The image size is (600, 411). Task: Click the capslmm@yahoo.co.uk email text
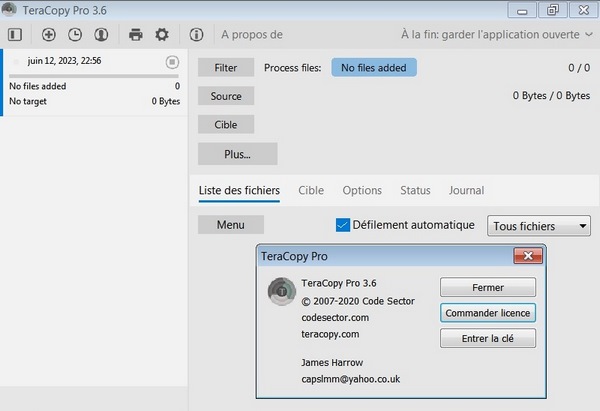(351, 379)
